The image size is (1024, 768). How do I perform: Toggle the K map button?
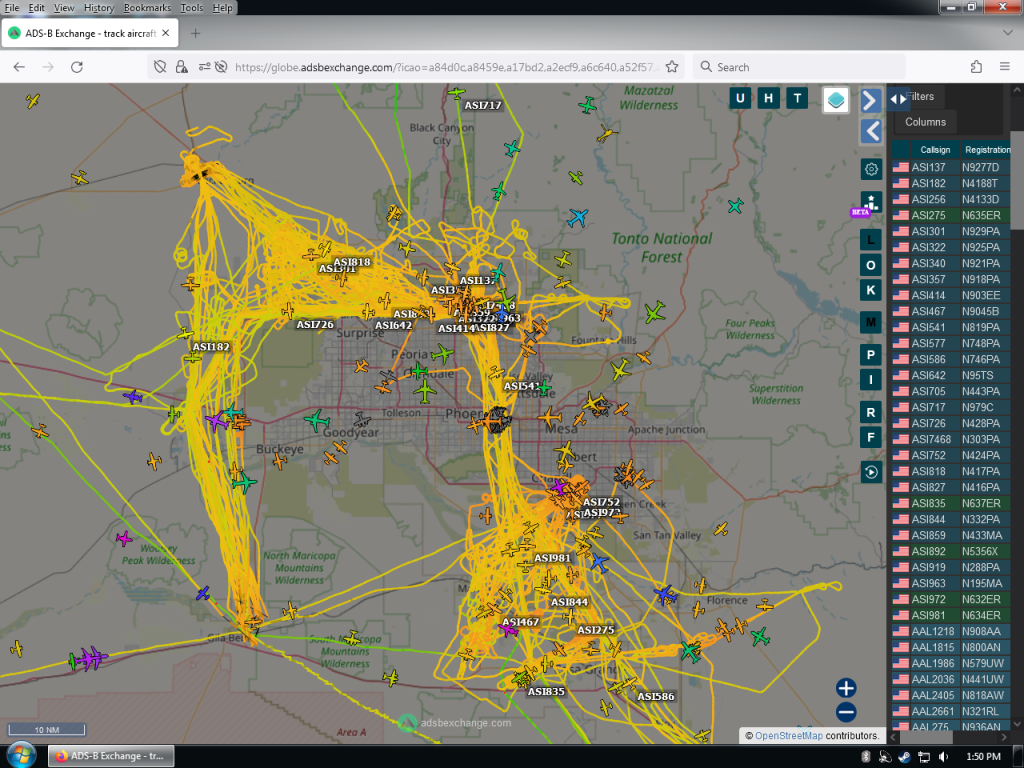tap(871, 290)
